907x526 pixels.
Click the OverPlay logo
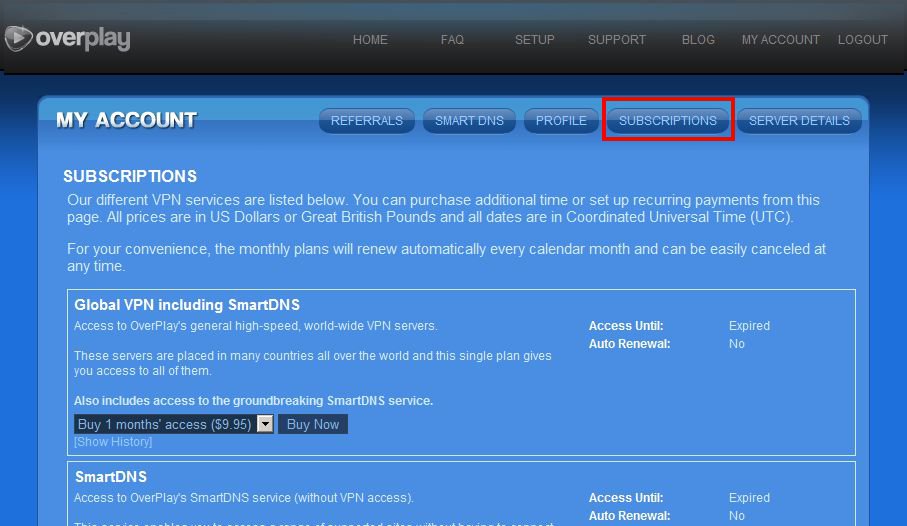68,39
